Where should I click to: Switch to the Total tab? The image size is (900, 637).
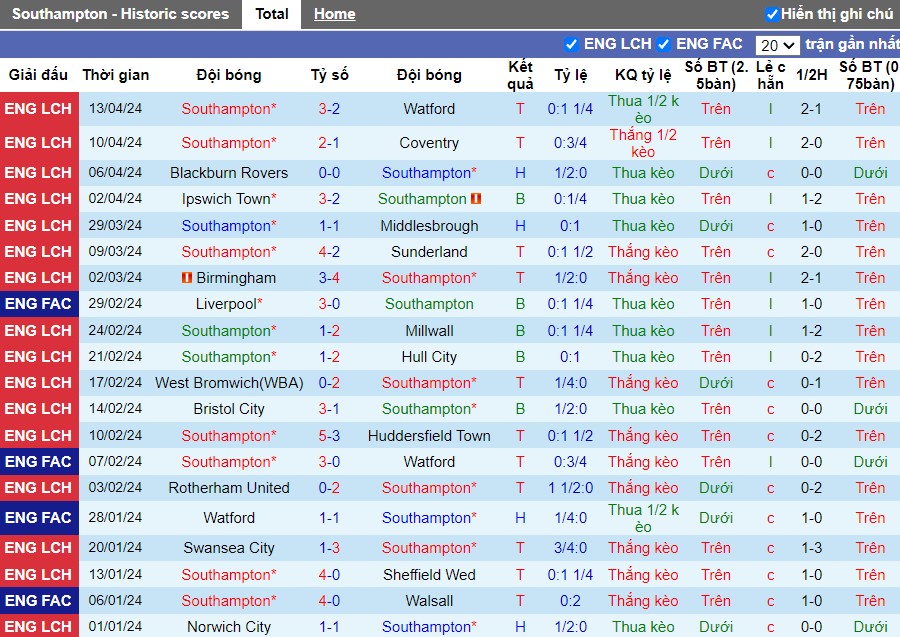[271, 14]
